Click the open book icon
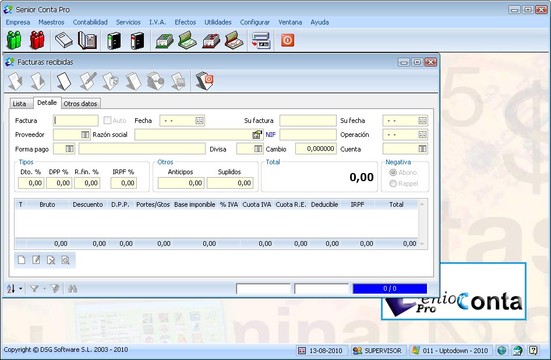The height and width of the screenshot is (360, 551). pos(87,40)
